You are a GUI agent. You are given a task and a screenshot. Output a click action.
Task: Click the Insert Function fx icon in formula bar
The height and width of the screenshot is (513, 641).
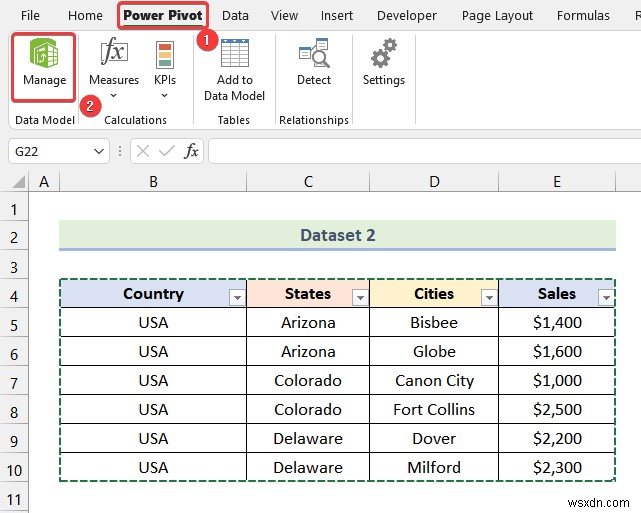(191, 151)
